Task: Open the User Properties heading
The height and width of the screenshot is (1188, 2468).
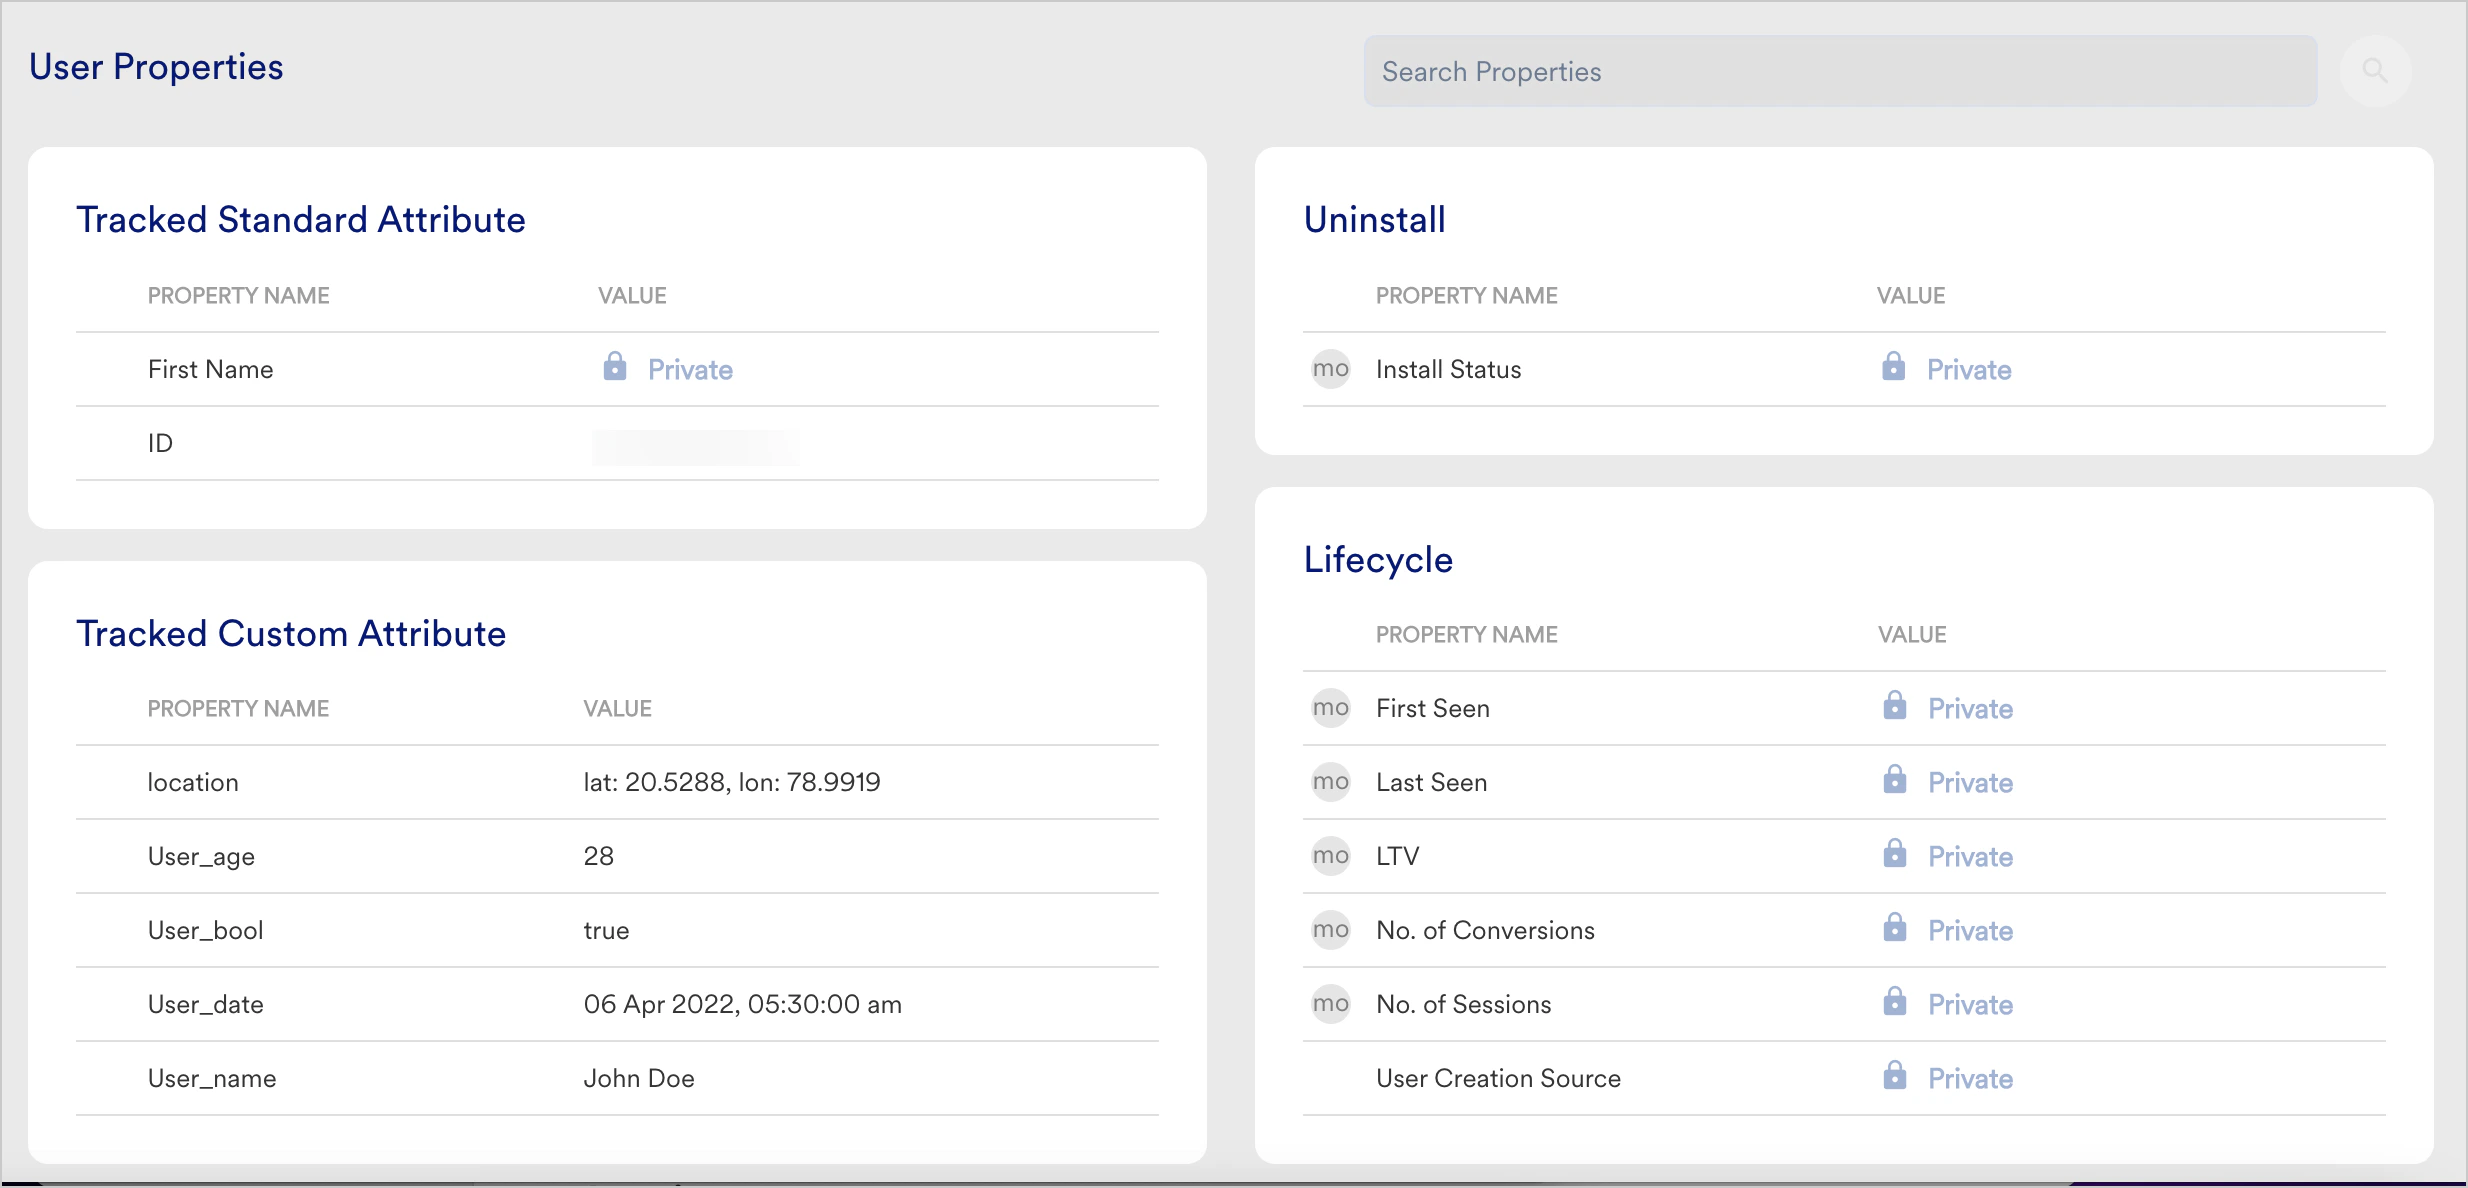Action: pos(156,66)
